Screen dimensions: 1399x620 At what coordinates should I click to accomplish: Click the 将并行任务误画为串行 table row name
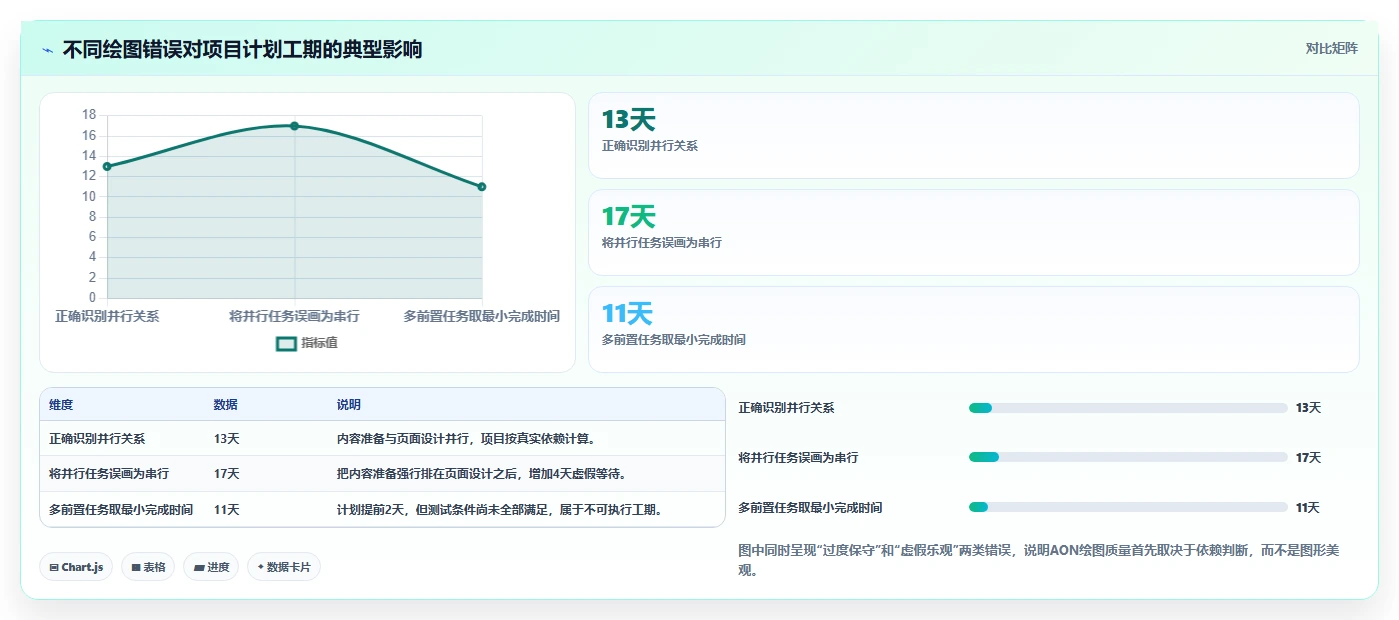click(109, 474)
